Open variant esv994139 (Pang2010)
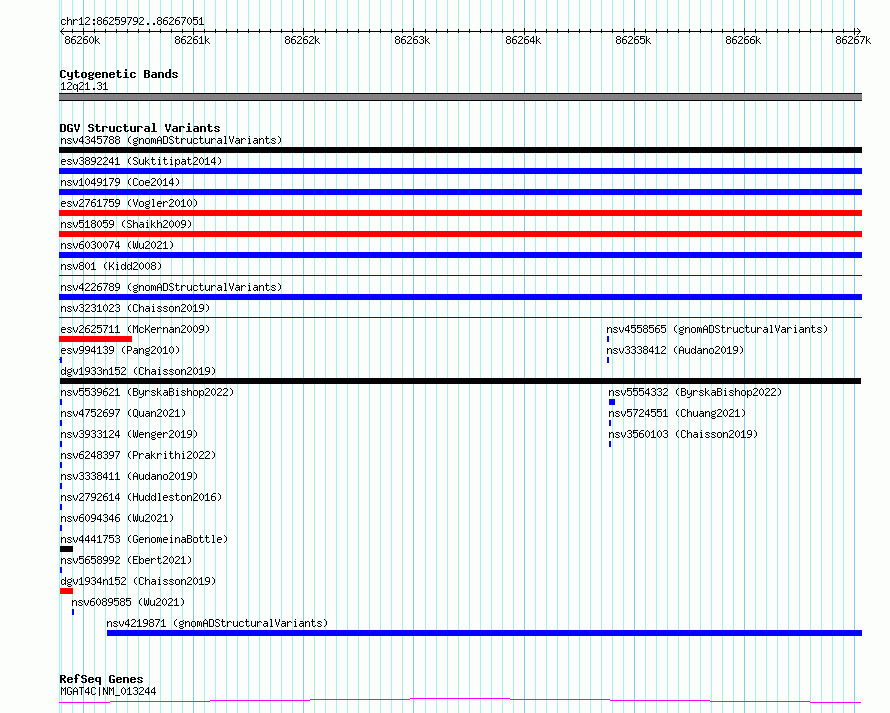This screenshot has width=890, height=713. (120, 350)
